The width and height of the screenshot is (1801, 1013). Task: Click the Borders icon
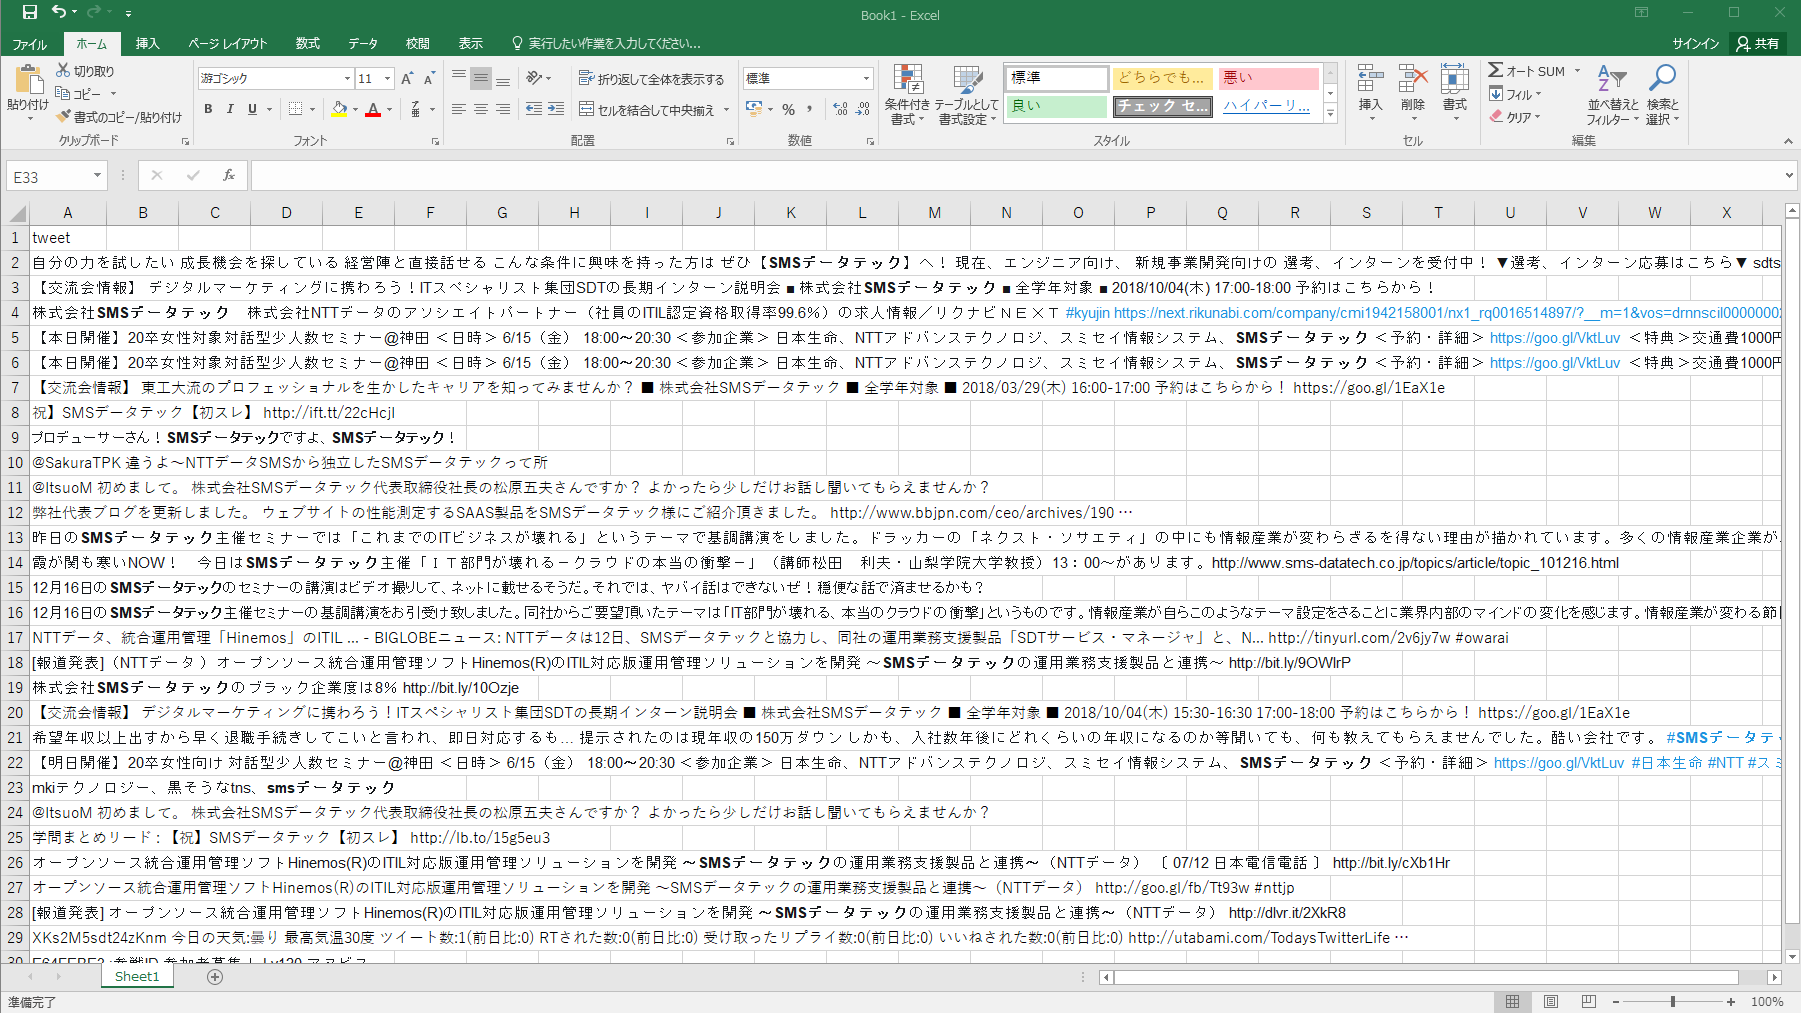click(x=295, y=109)
